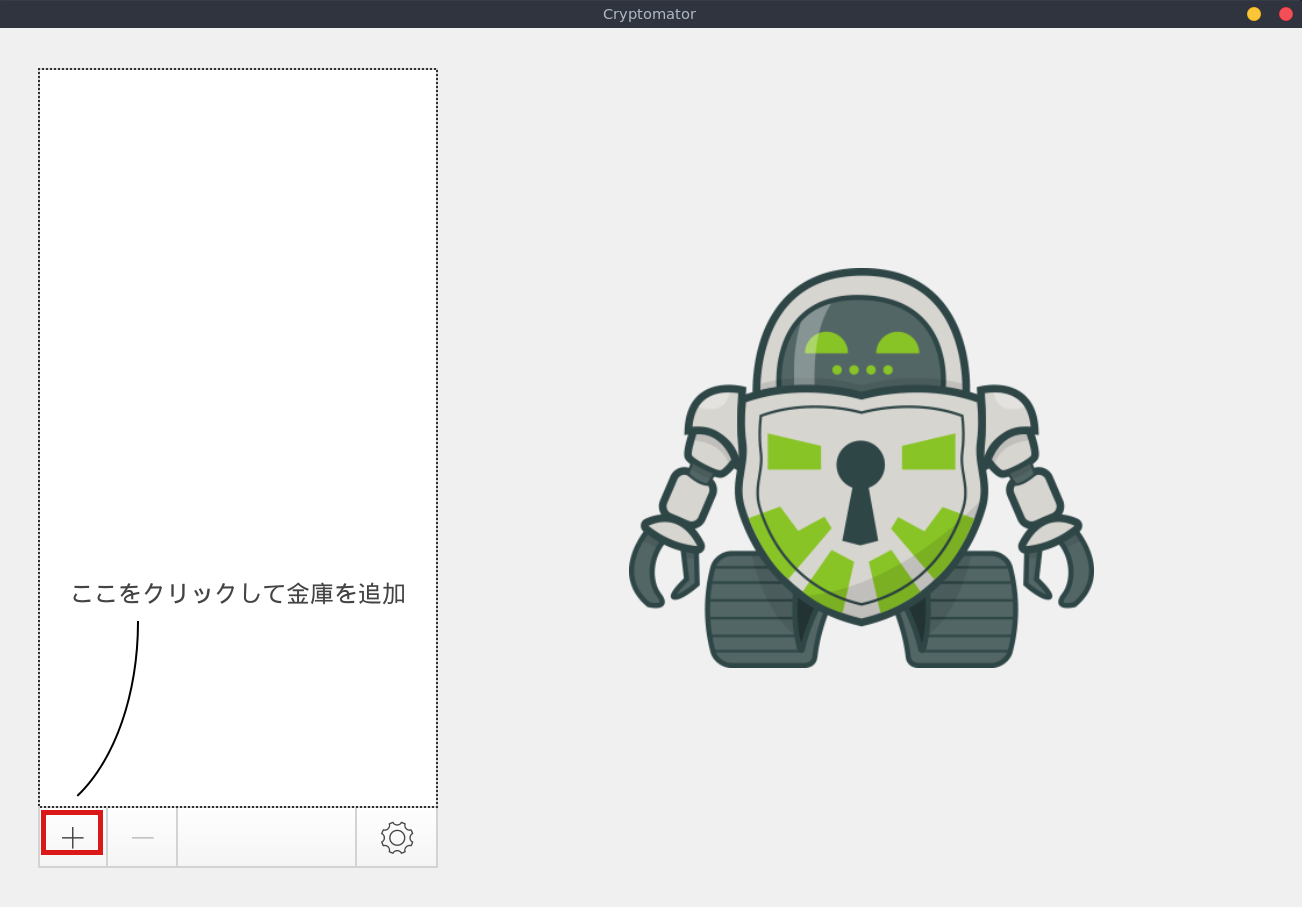This screenshot has height=907, width=1302.
Task: Minimize the window with the yellow button
Action: 1254,14
